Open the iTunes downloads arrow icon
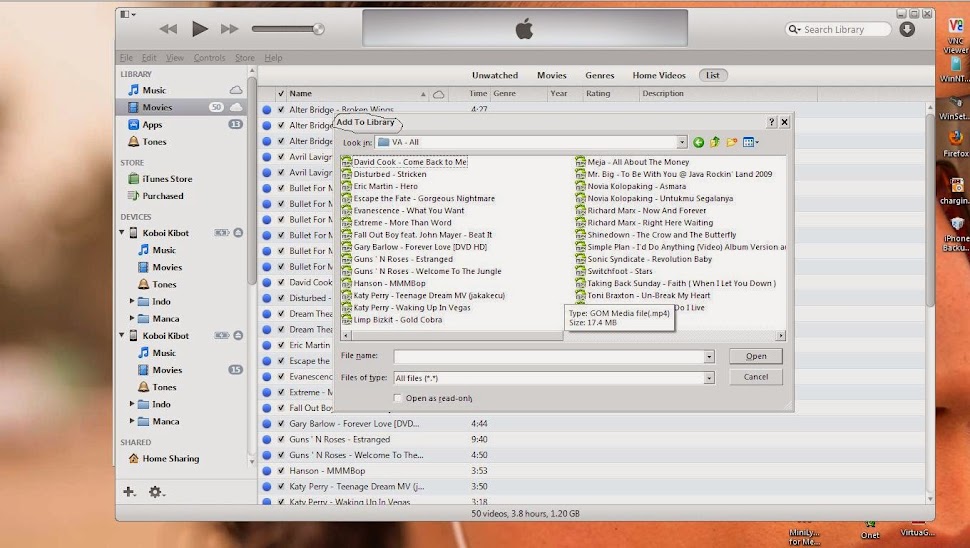 click(x=907, y=29)
